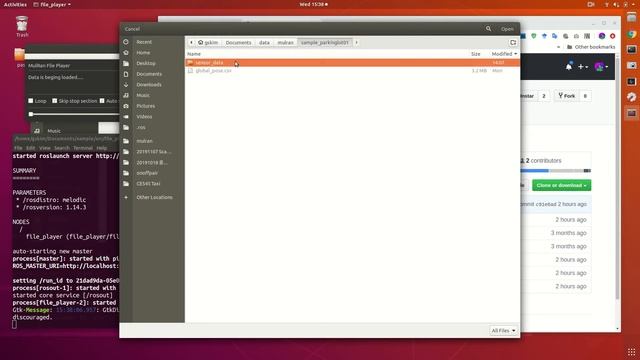Select the sample_parkinglot01 path segment

click(x=325, y=42)
